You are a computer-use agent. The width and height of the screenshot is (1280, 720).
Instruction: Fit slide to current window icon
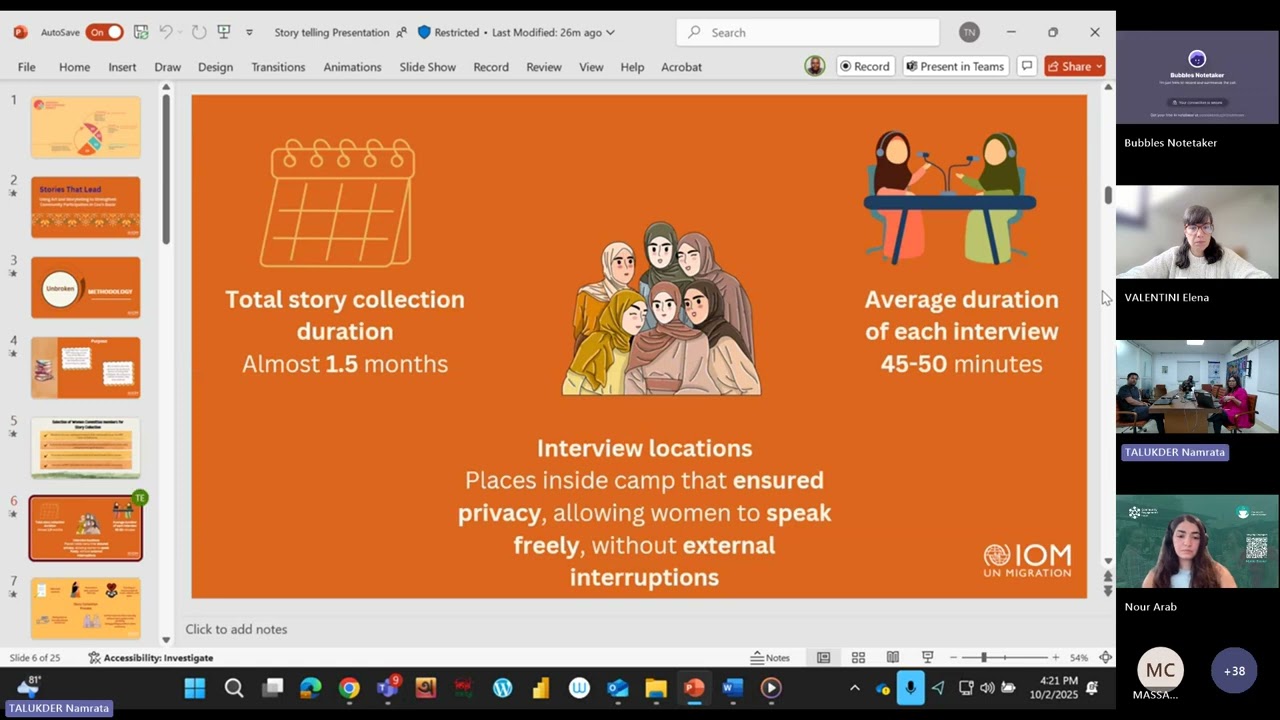point(1105,658)
